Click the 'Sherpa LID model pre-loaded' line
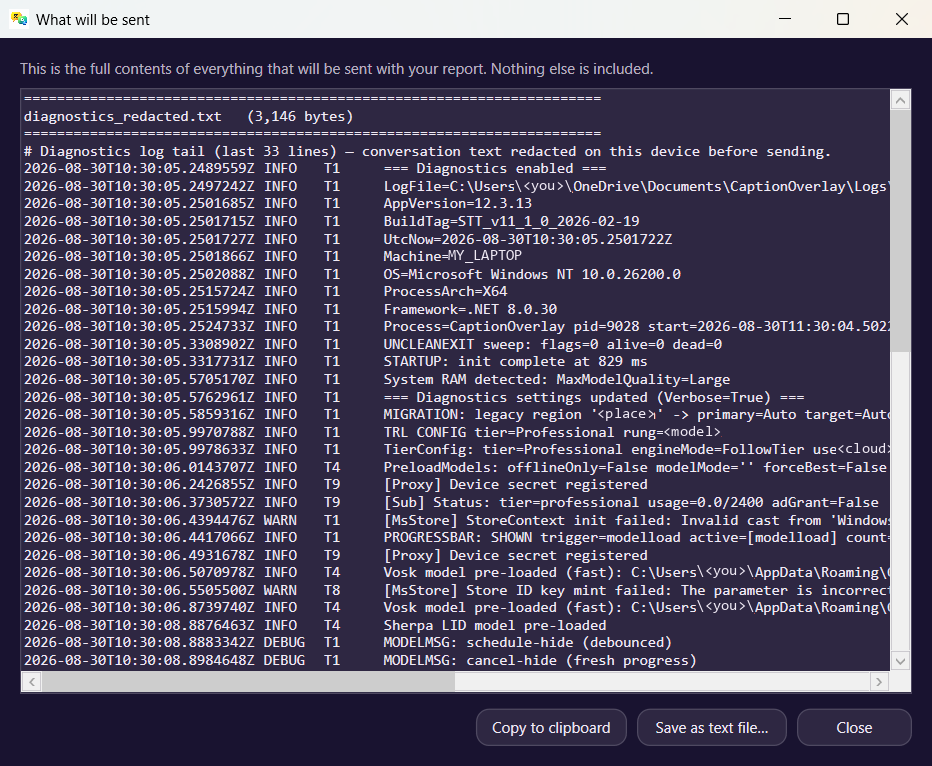This screenshot has height=766, width=932. [x=315, y=626]
